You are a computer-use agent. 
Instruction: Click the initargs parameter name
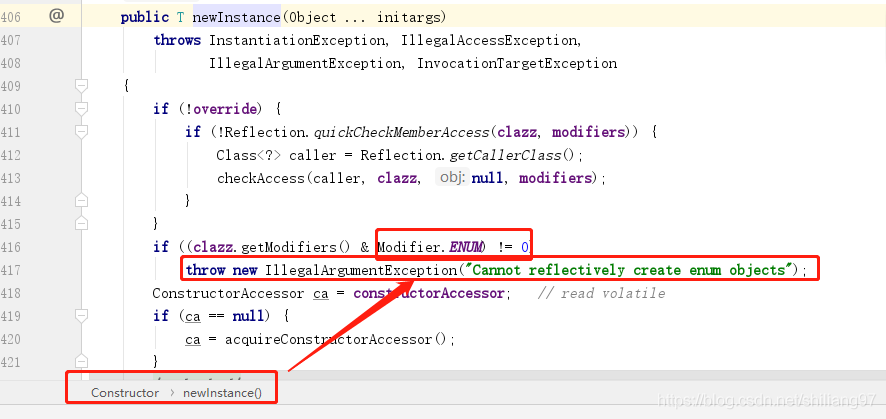tap(406, 18)
